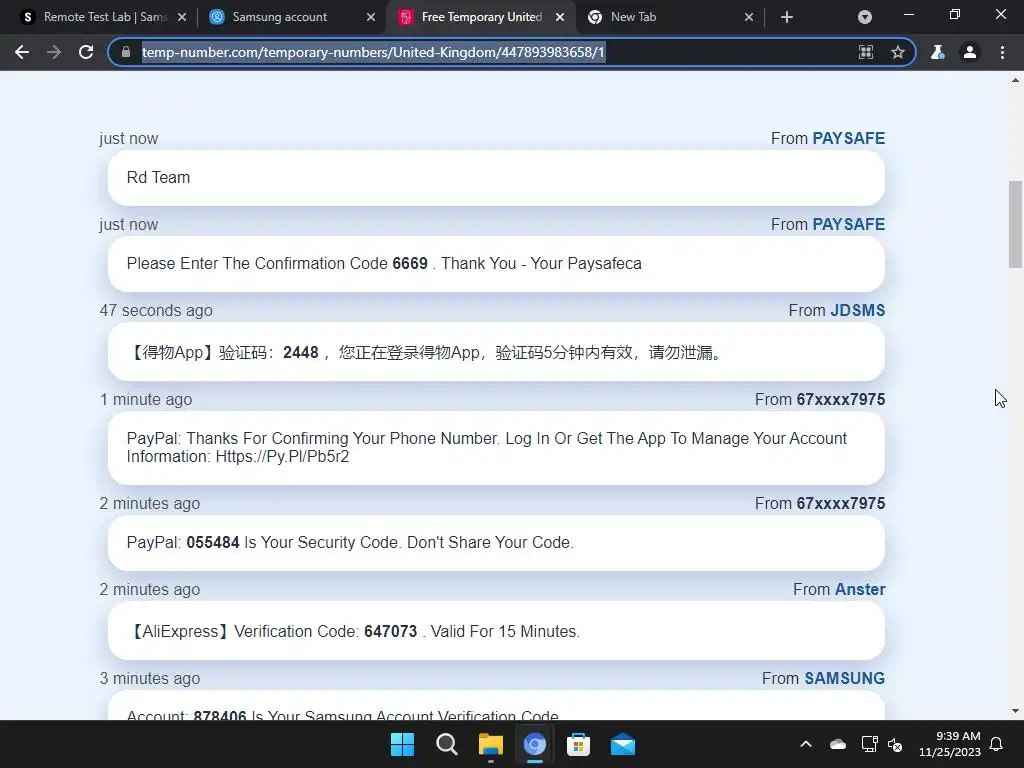Viewport: 1024px width, 768px height.
Task: Go back to the previous page
Action: point(22,52)
